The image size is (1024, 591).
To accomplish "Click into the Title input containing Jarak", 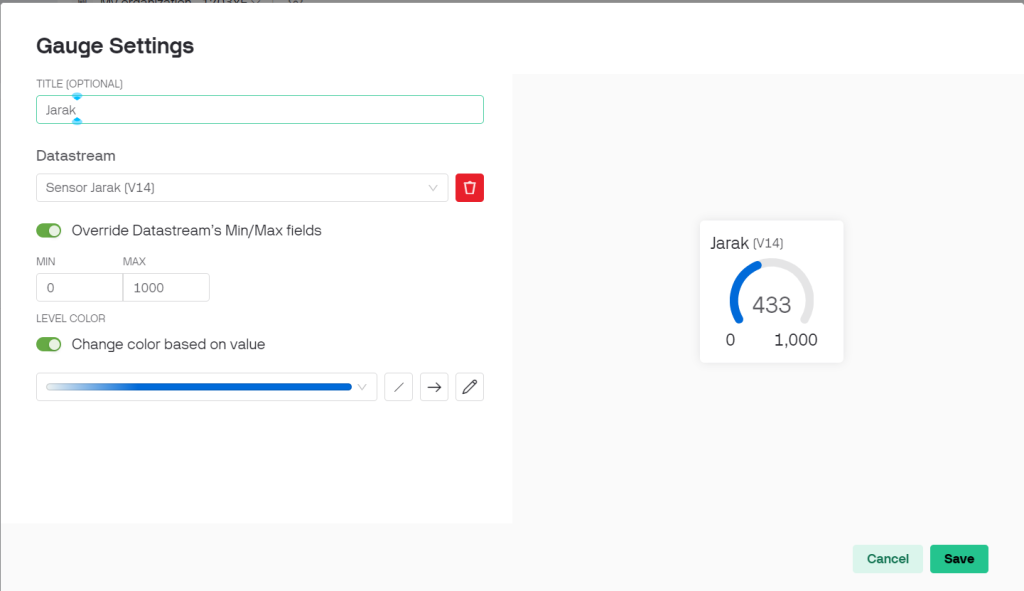I will click(260, 110).
